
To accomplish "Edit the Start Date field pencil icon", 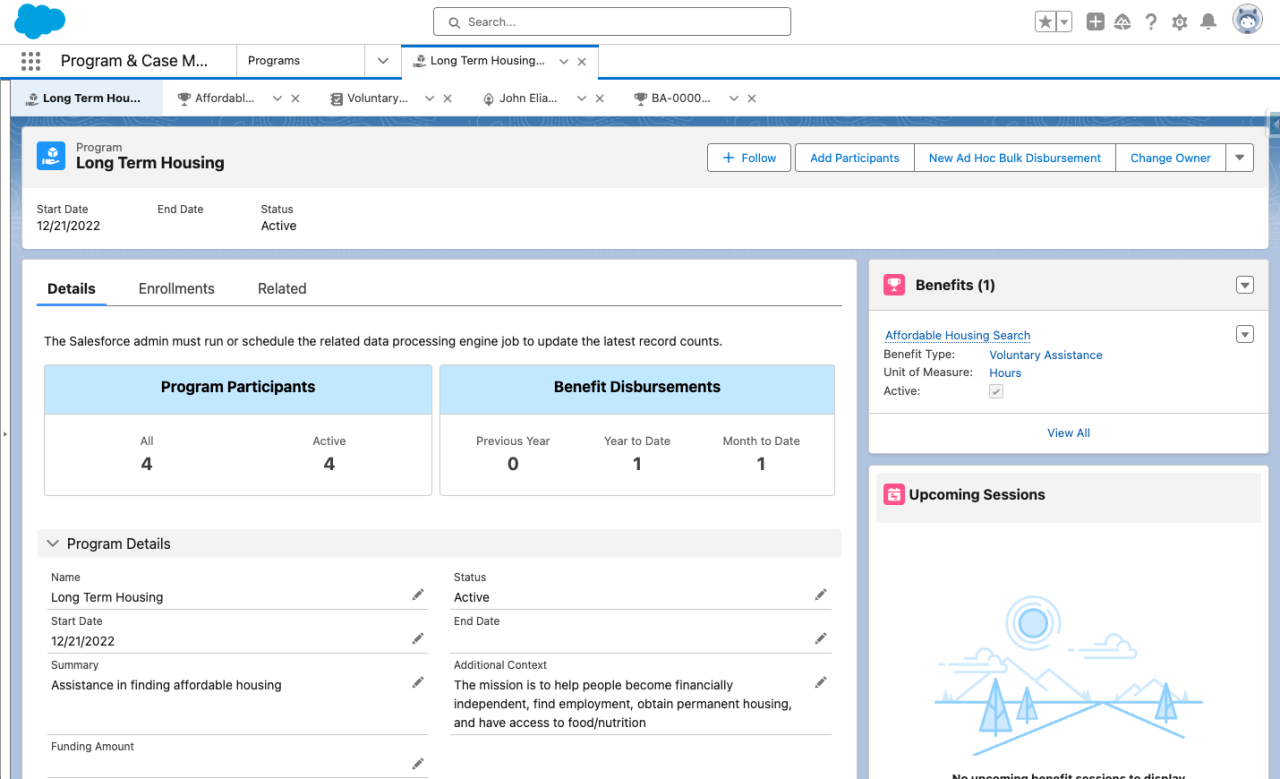I will coord(418,639).
